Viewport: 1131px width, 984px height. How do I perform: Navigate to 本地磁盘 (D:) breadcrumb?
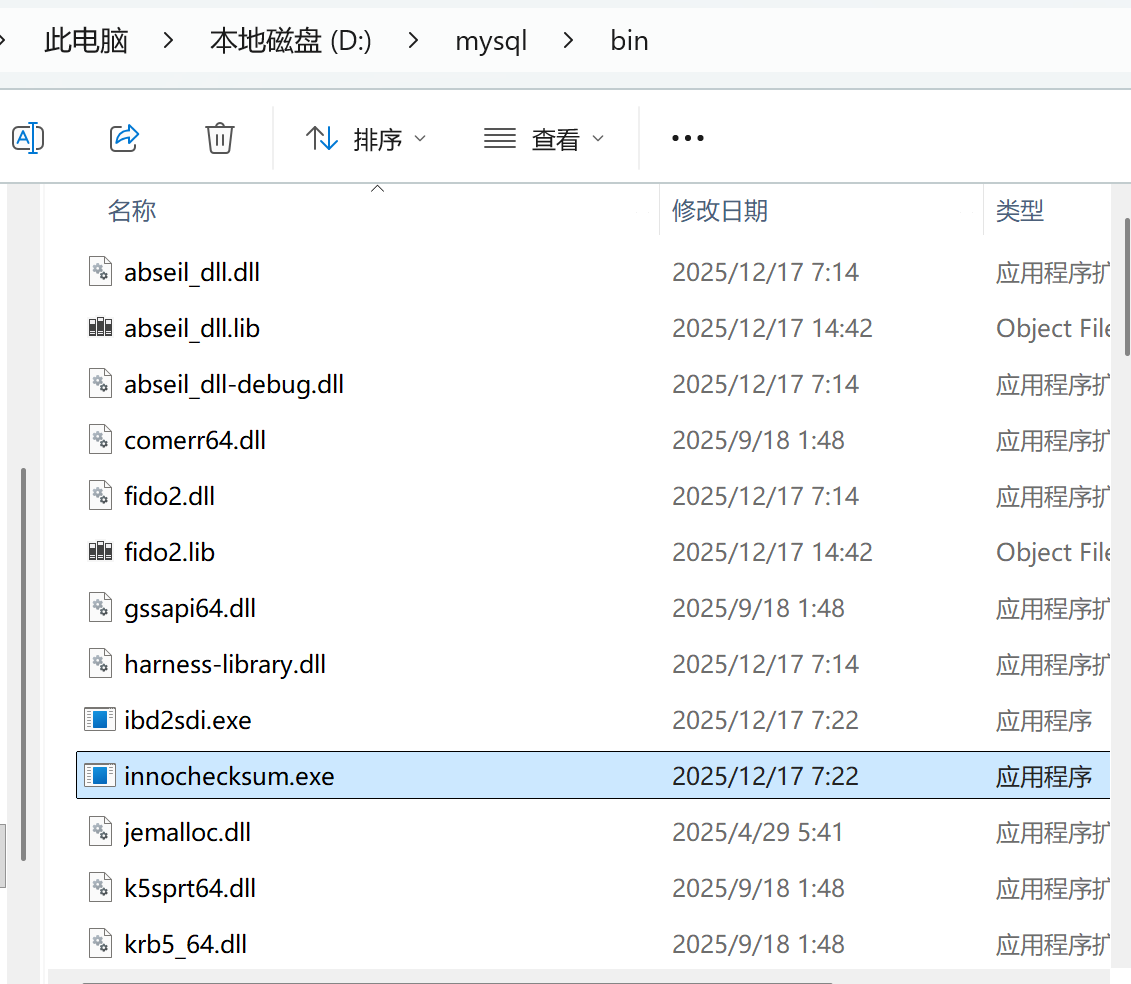point(291,40)
